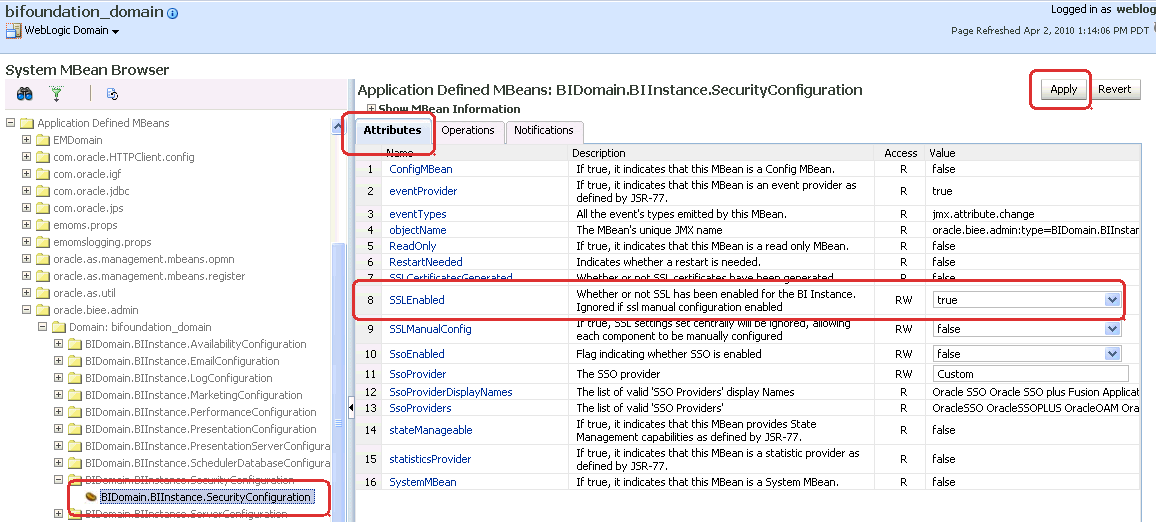Click the EMDomain folder icon
The image size is (1156, 522).
coord(43,140)
